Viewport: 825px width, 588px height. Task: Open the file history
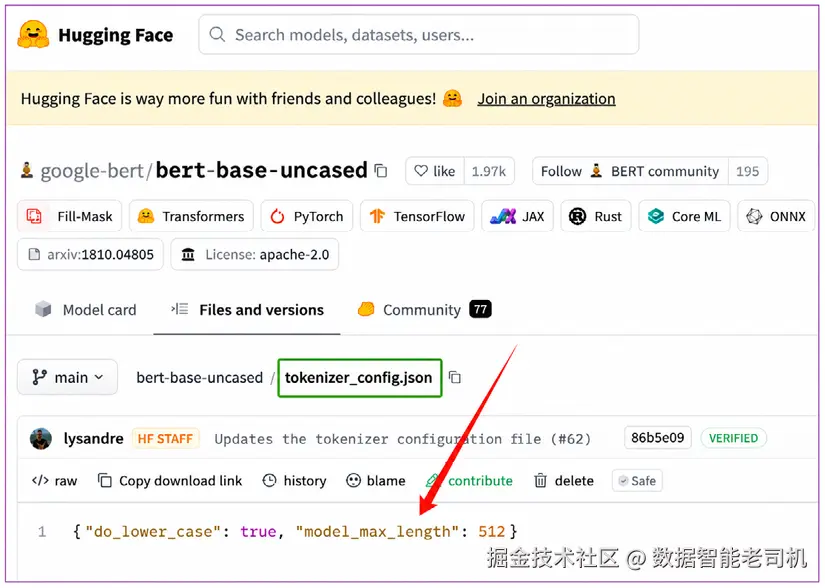click(x=295, y=481)
